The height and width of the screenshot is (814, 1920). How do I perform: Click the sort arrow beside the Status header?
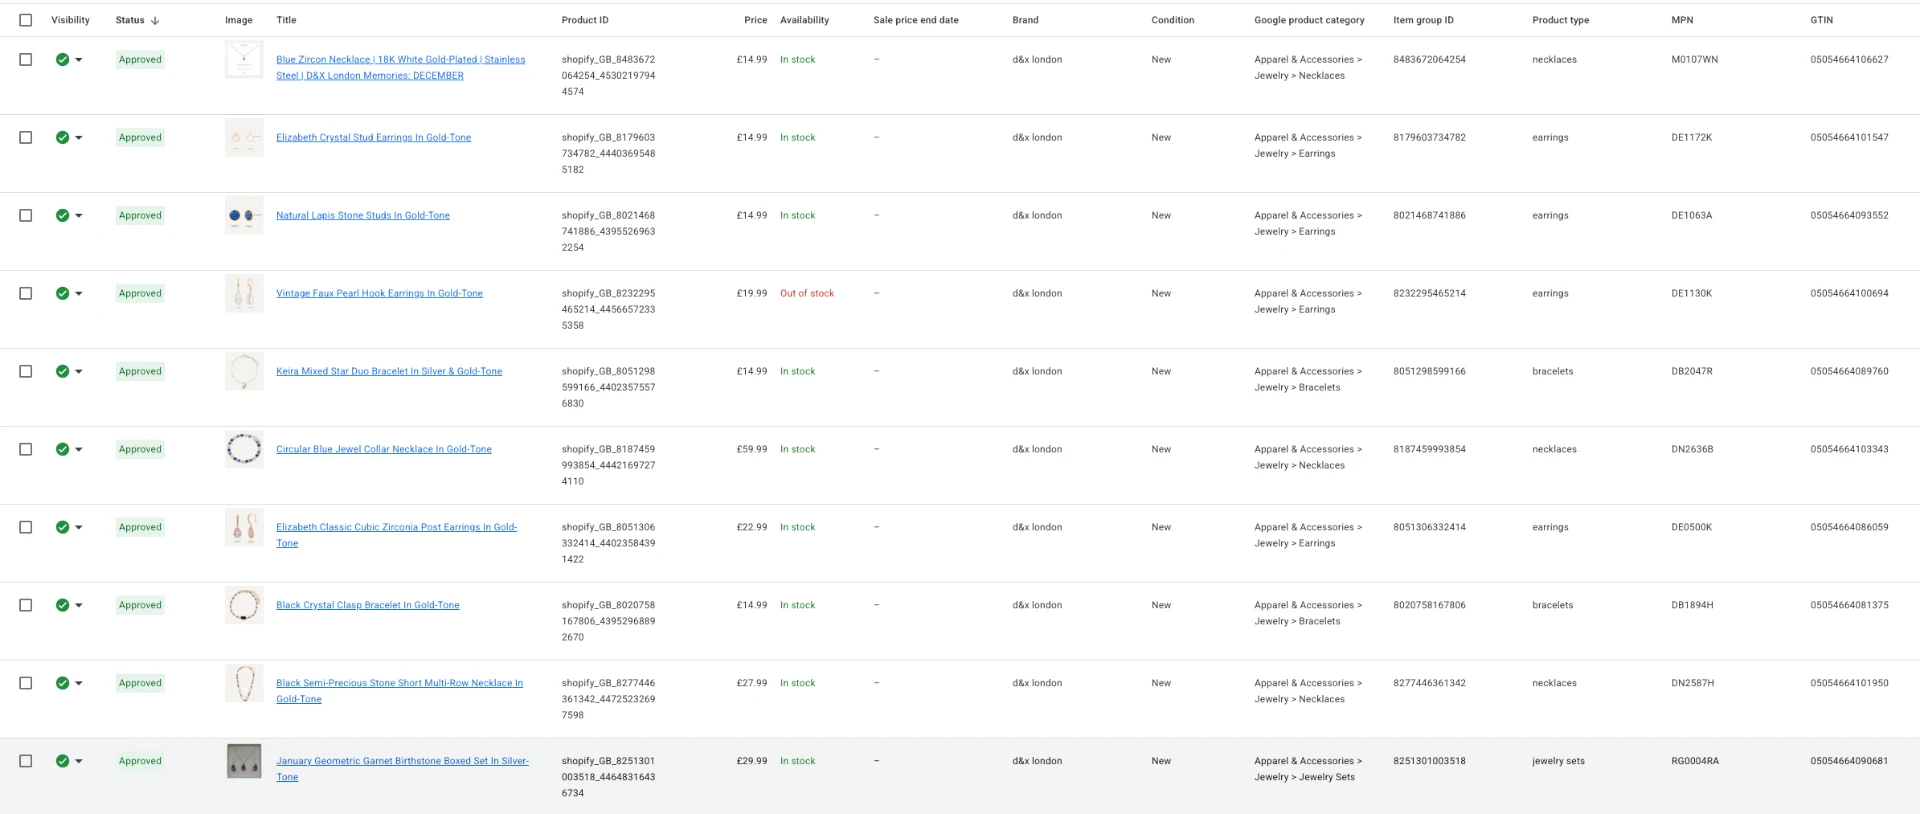click(155, 20)
